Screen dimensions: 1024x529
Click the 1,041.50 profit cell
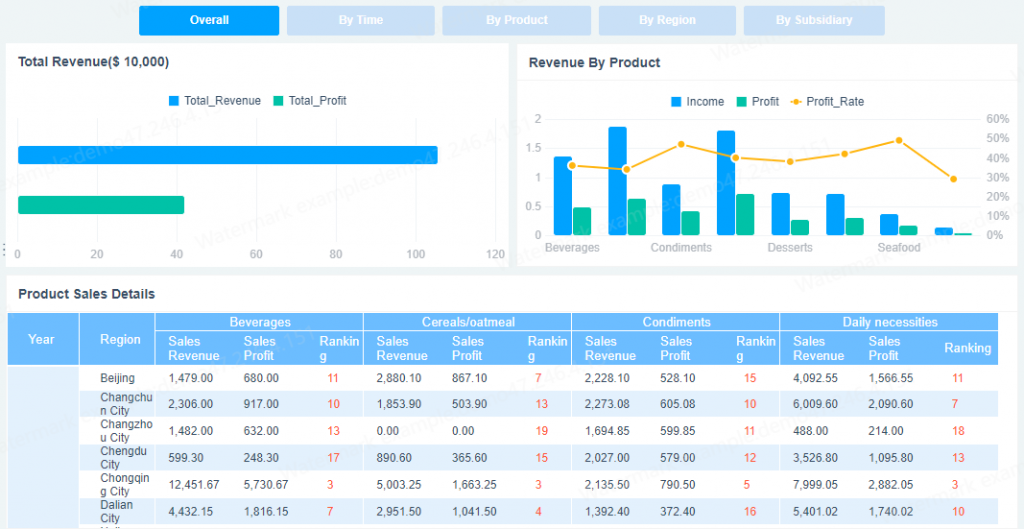click(474, 511)
